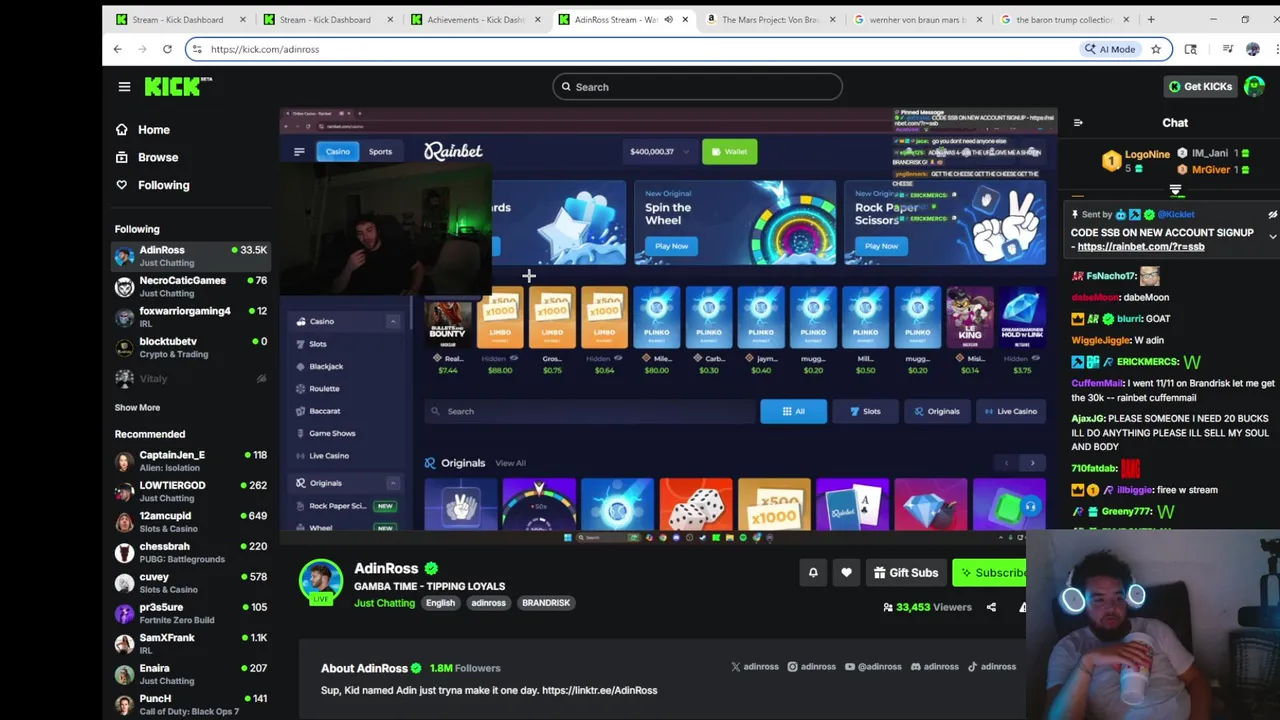This screenshot has width=1280, height=720.
Task: Open foxwarriorgaming4 channel from sidebar
Action: click(191, 317)
